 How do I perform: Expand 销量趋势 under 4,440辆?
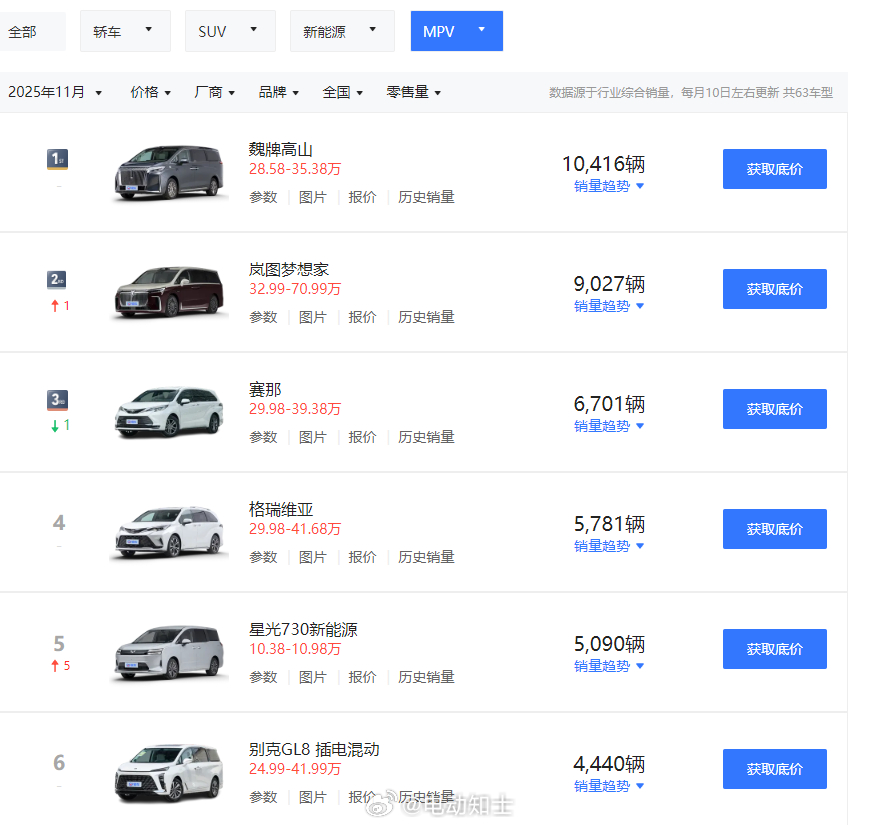tap(609, 786)
